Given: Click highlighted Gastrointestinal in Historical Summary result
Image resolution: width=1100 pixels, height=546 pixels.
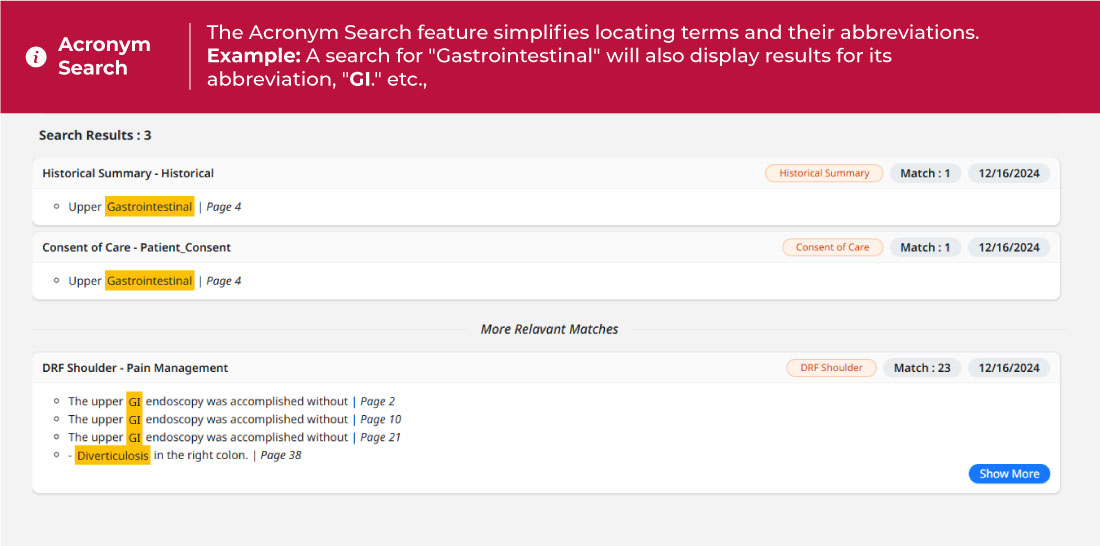Looking at the screenshot, I should click(150, 207).
